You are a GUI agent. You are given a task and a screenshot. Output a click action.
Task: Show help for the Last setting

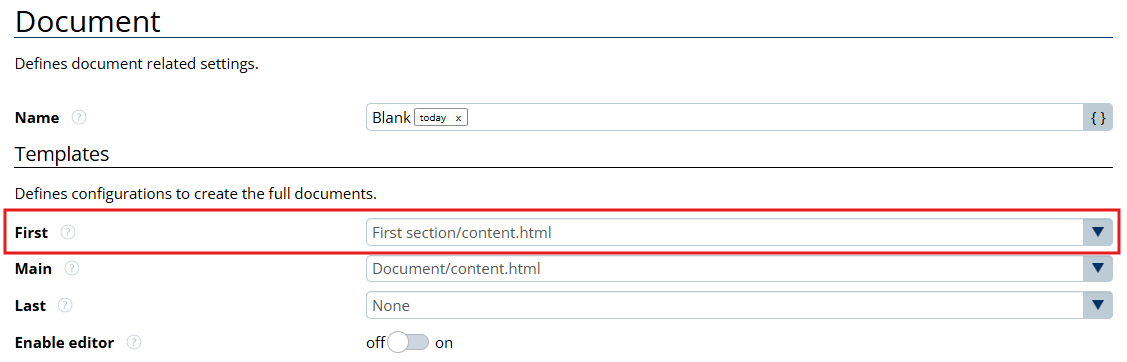click(x=65, y=305)
